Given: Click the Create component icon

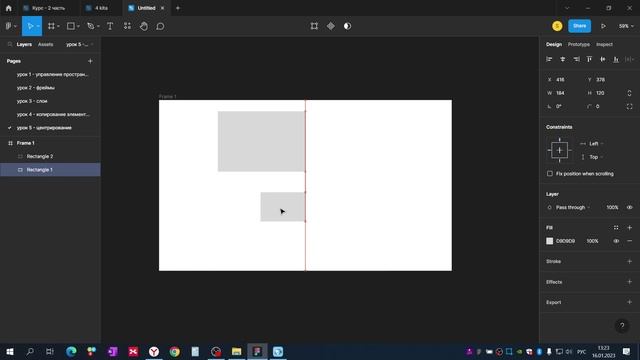Looking at the screenshot, I should pyautogui.click(x=331, y=26).
